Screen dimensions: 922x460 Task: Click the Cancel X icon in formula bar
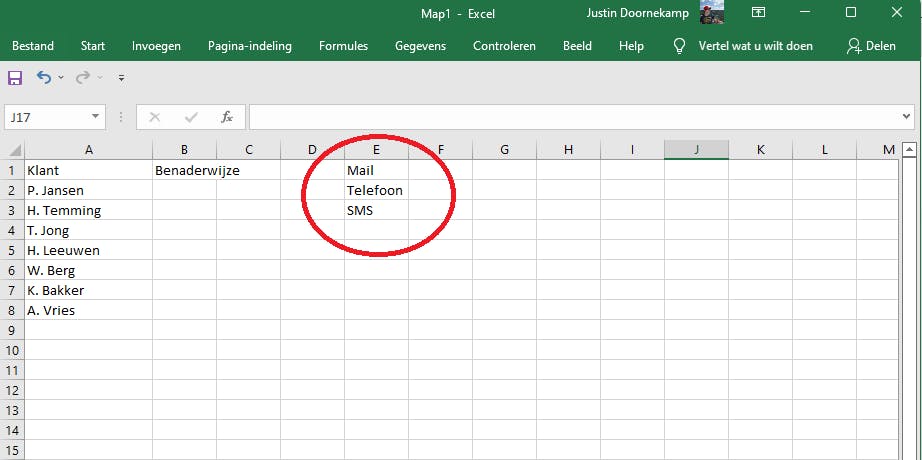point(155,117)
